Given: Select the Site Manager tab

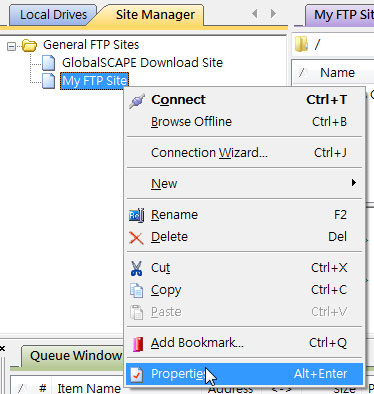Looking at the screenshot, I should coord(155,15).
